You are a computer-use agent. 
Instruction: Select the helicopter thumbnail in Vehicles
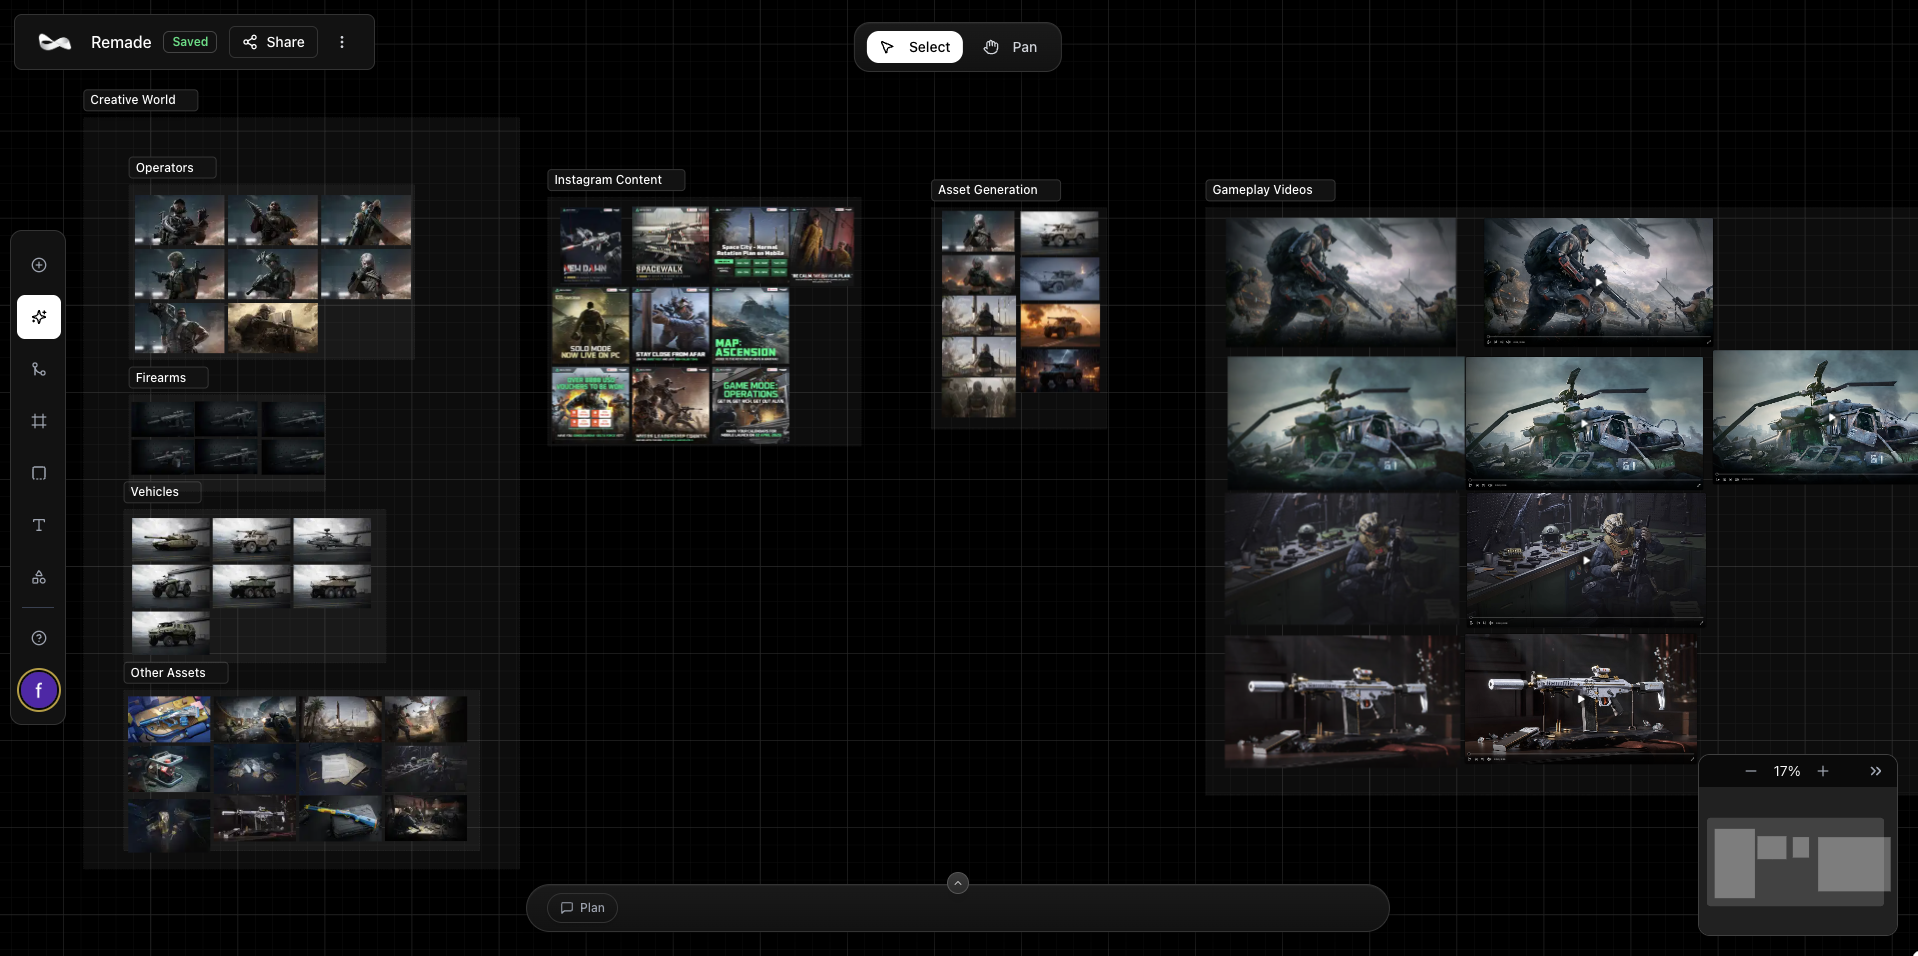click(x=332, y=539)
